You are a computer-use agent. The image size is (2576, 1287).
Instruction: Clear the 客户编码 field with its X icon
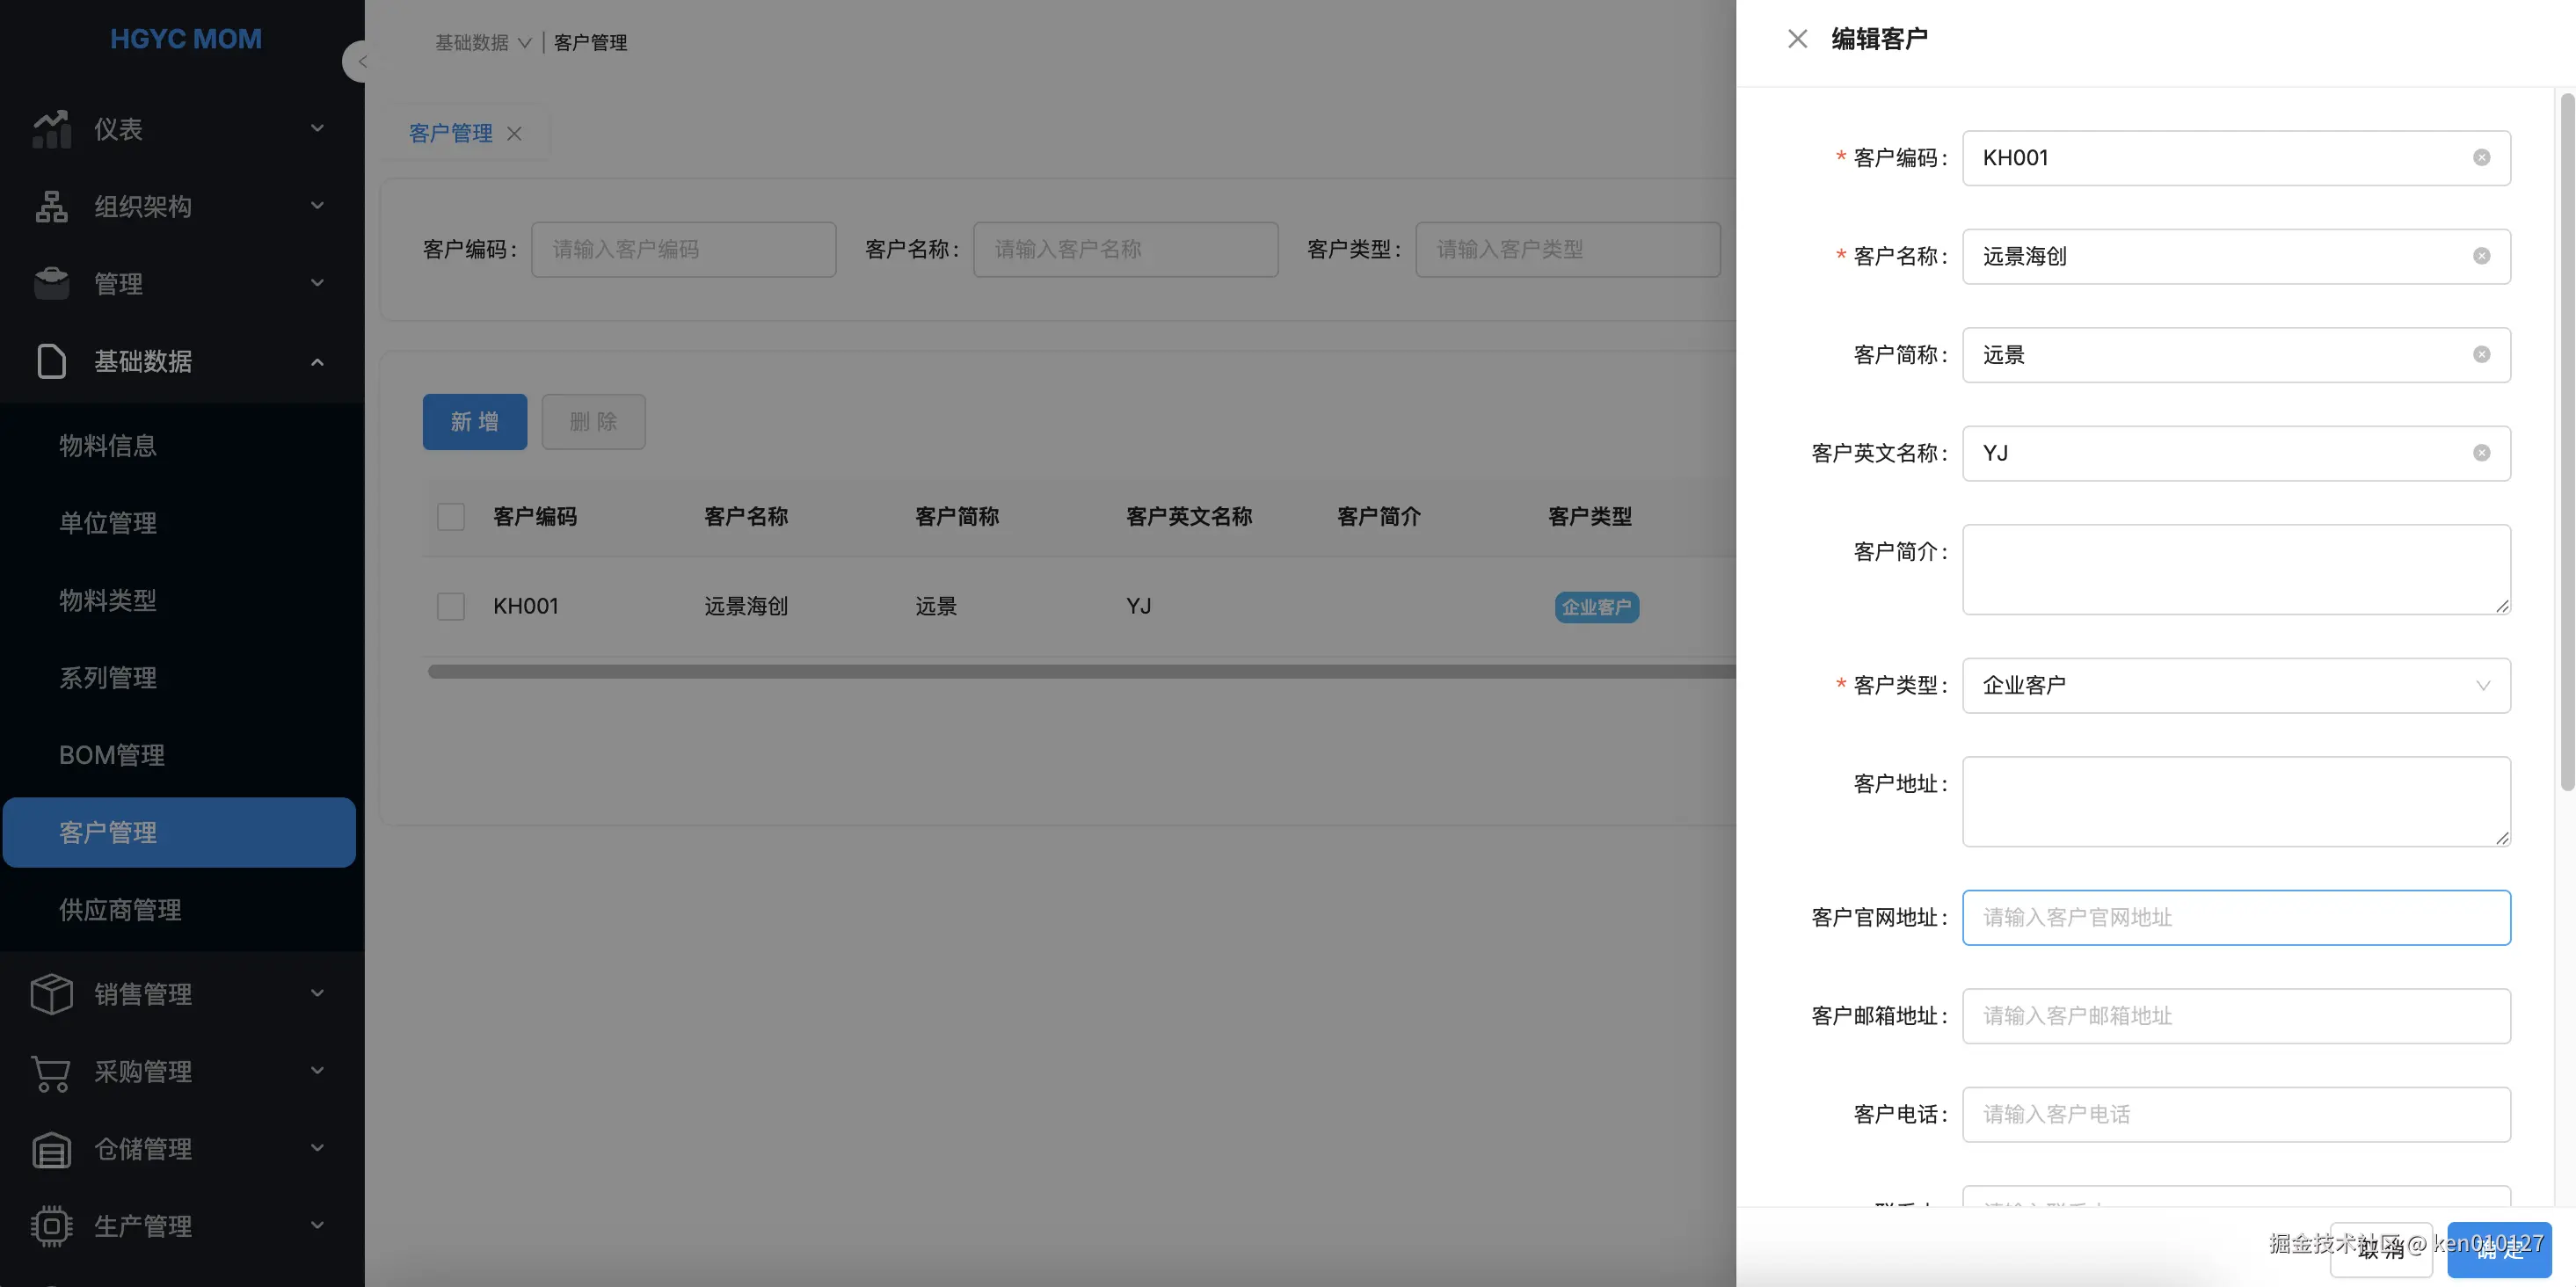pyautogui.click(x=2481, y=158)
